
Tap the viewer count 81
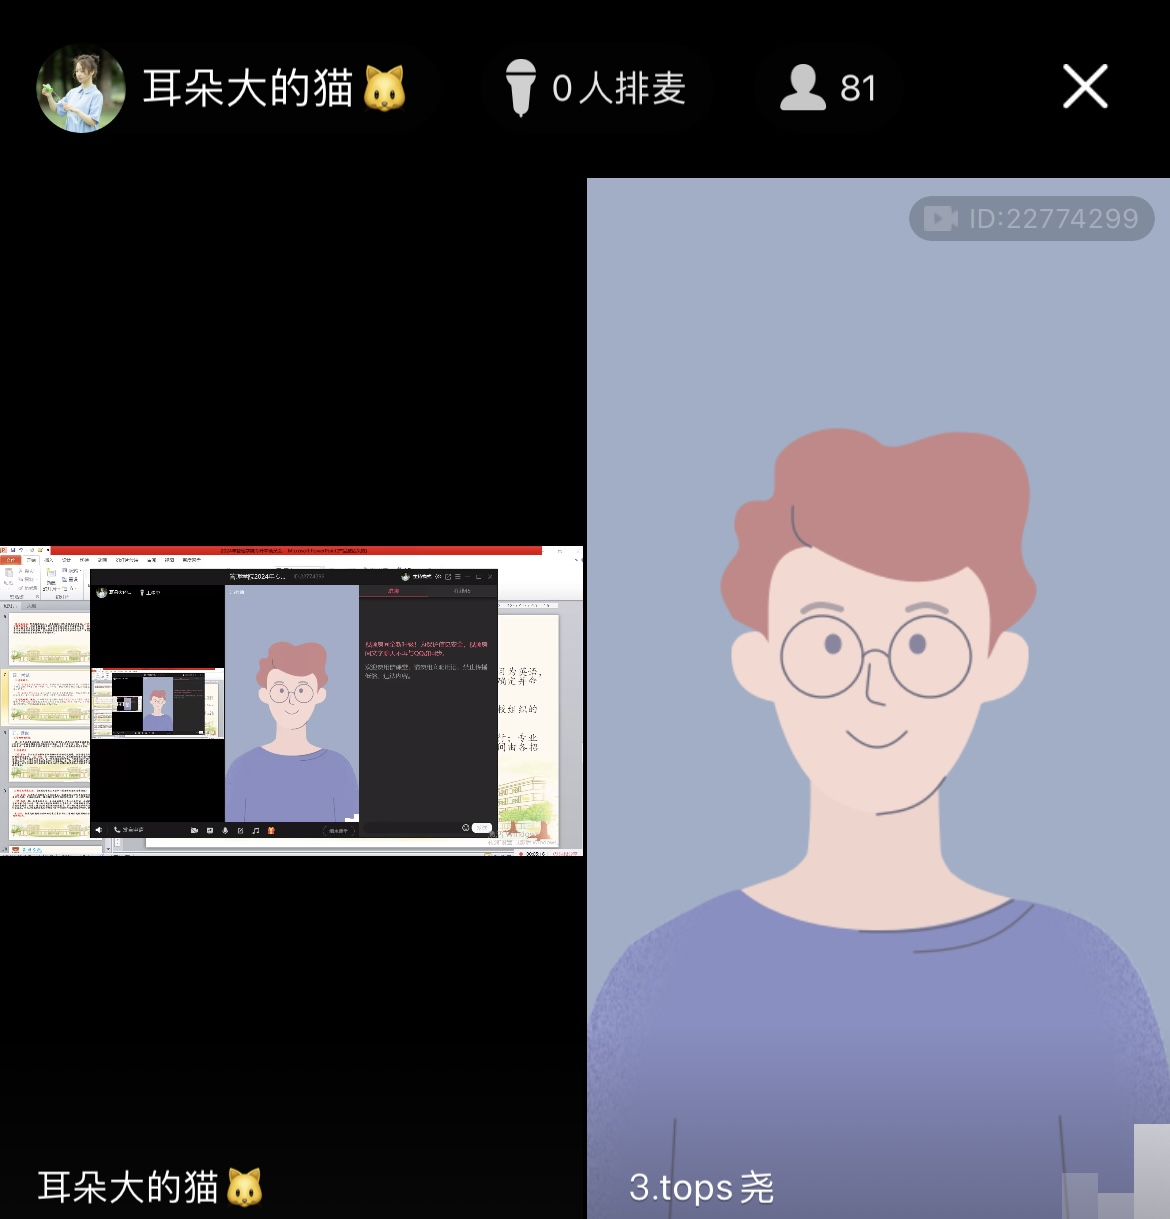pos(857,88)
